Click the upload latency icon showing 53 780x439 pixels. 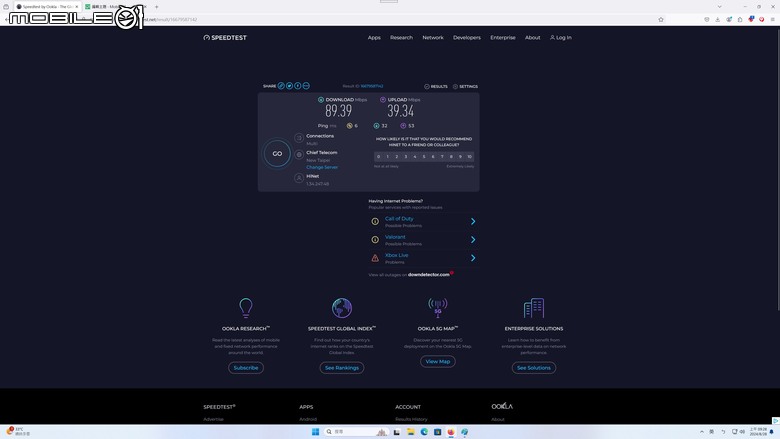point(403,126)
